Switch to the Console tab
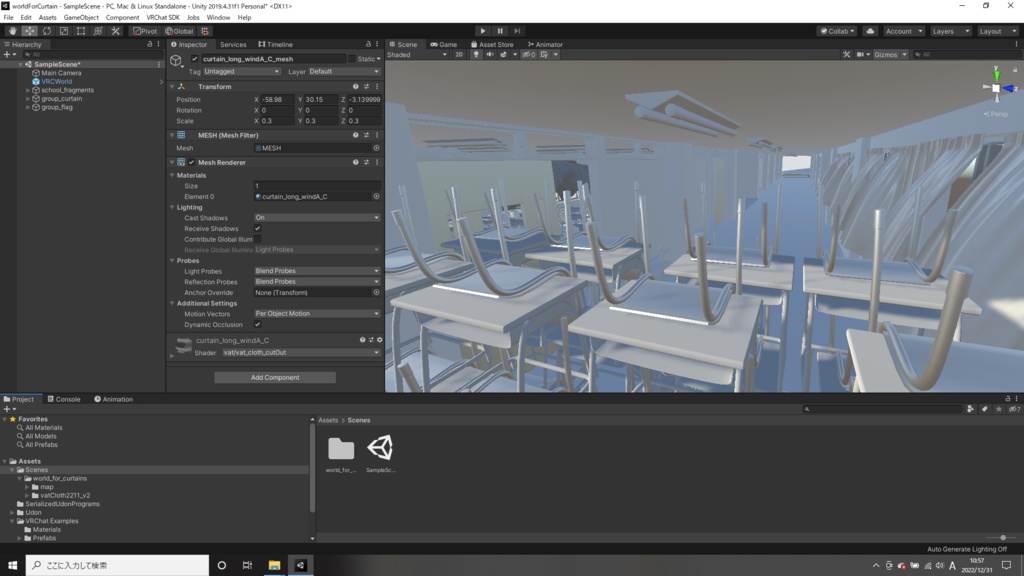Image resolution: width=1024 pixels, height=576 pixels. point(64,399)
